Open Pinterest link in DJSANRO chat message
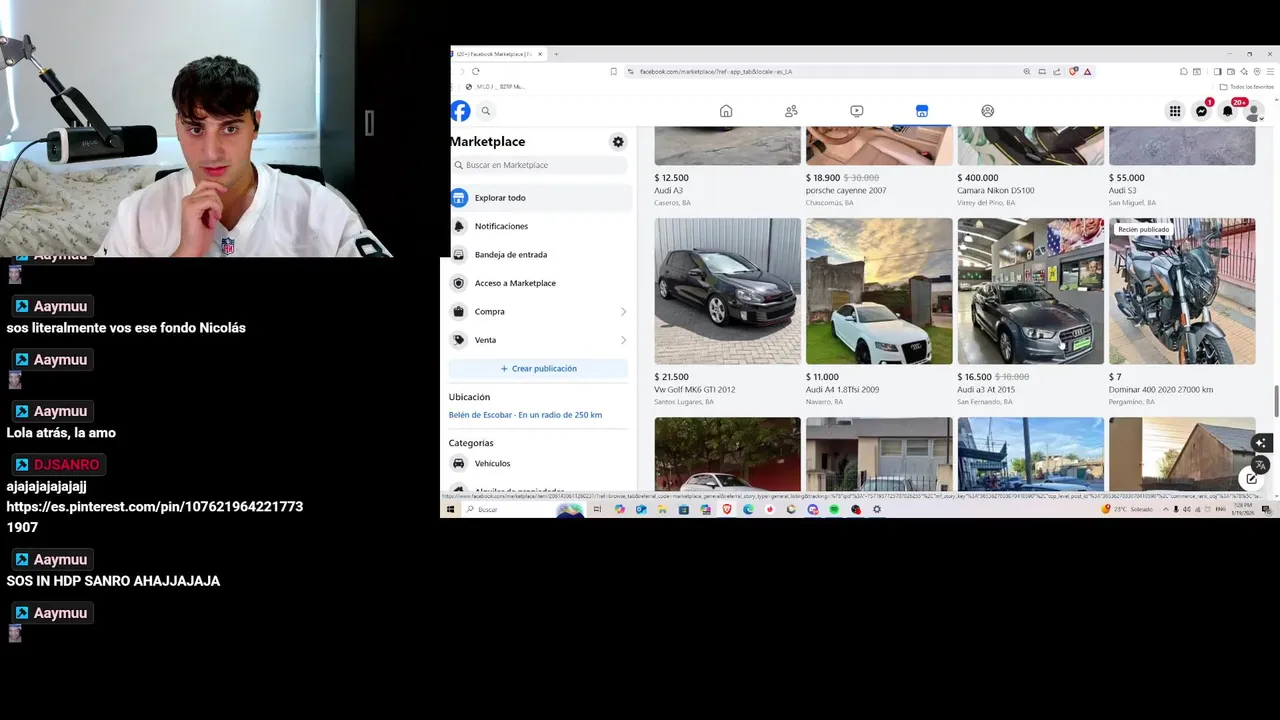 [154, 517]
